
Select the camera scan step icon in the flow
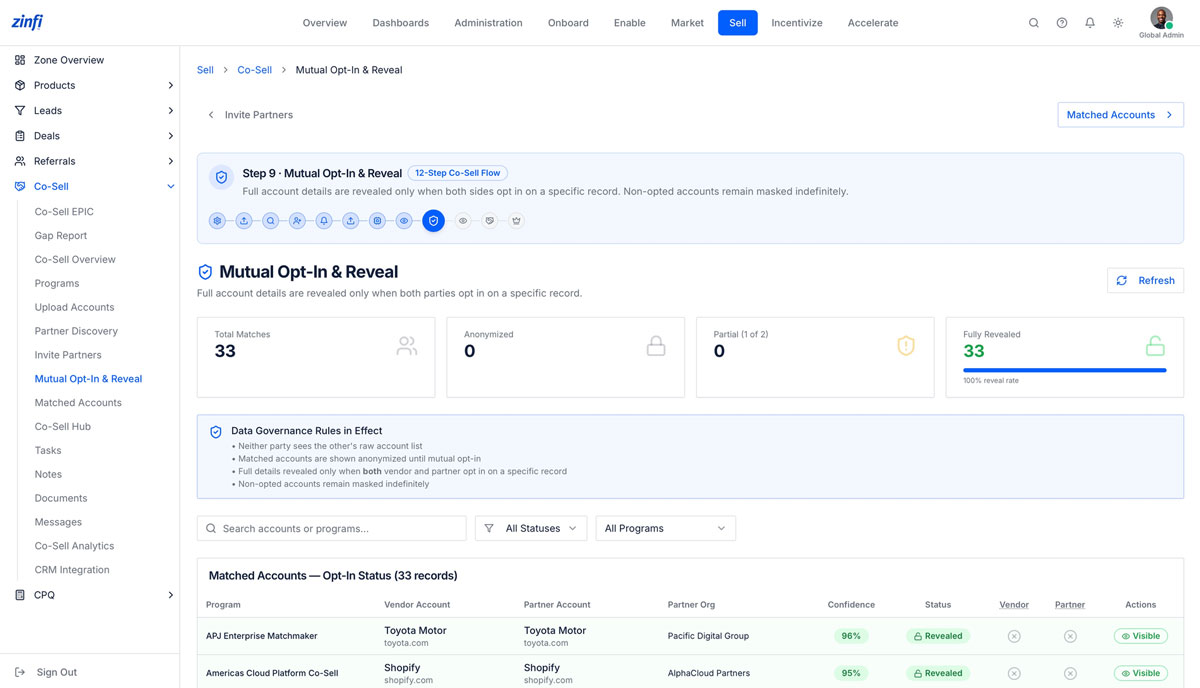[377, 221]
